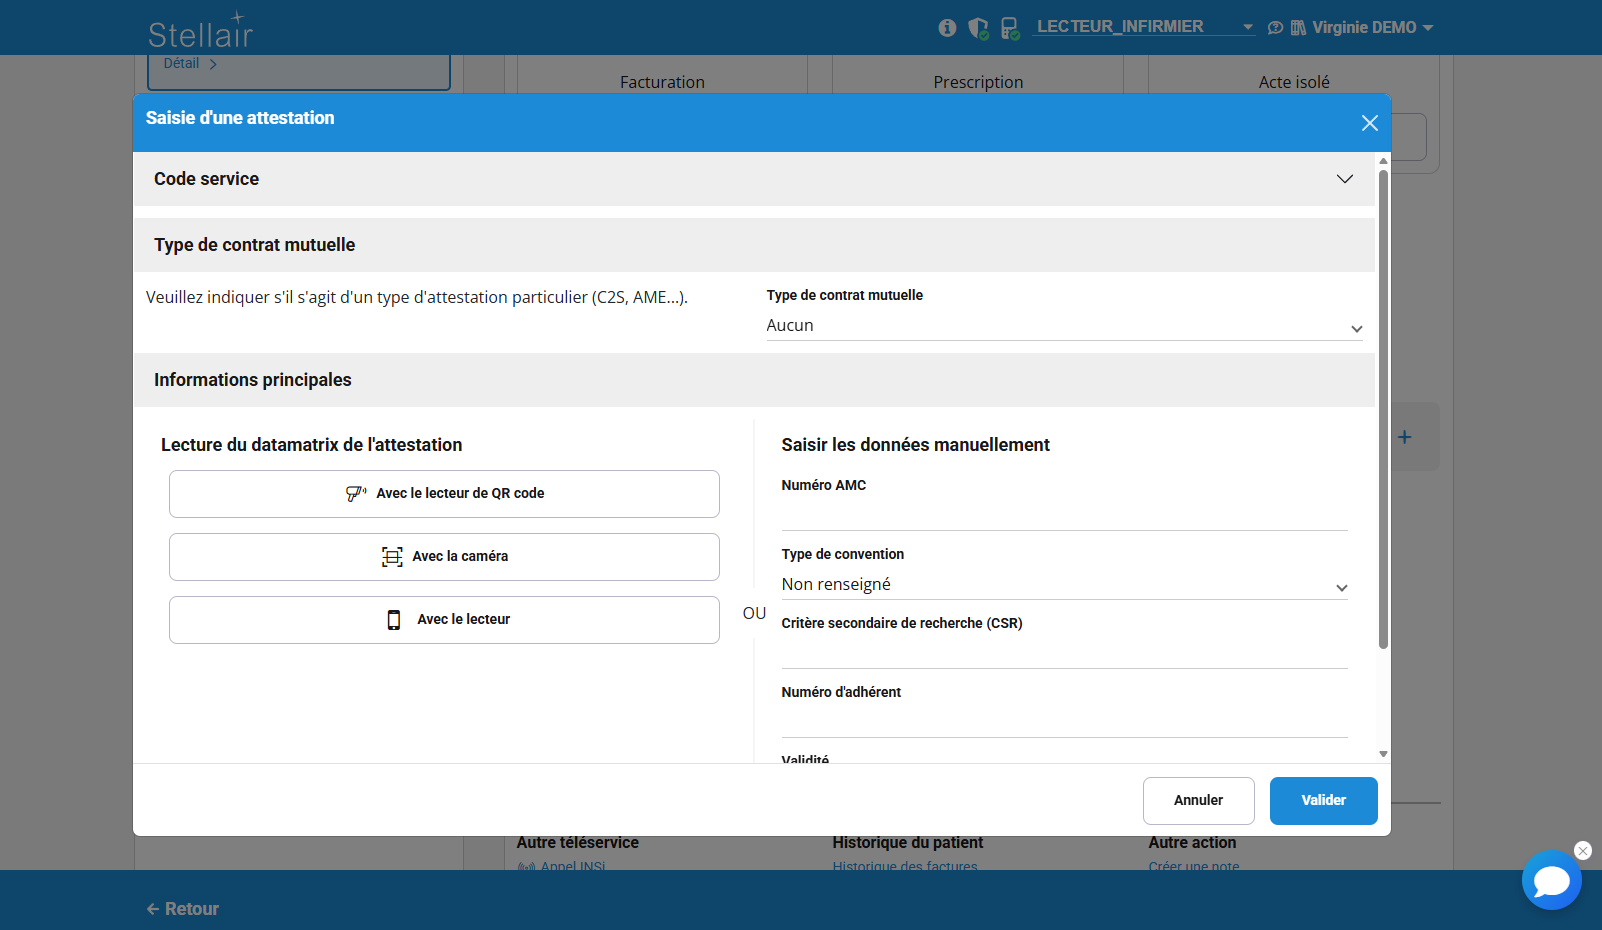Click the QR code scanner icon
This screenshot has width=1602, height=930.
(x=356, y=493)
